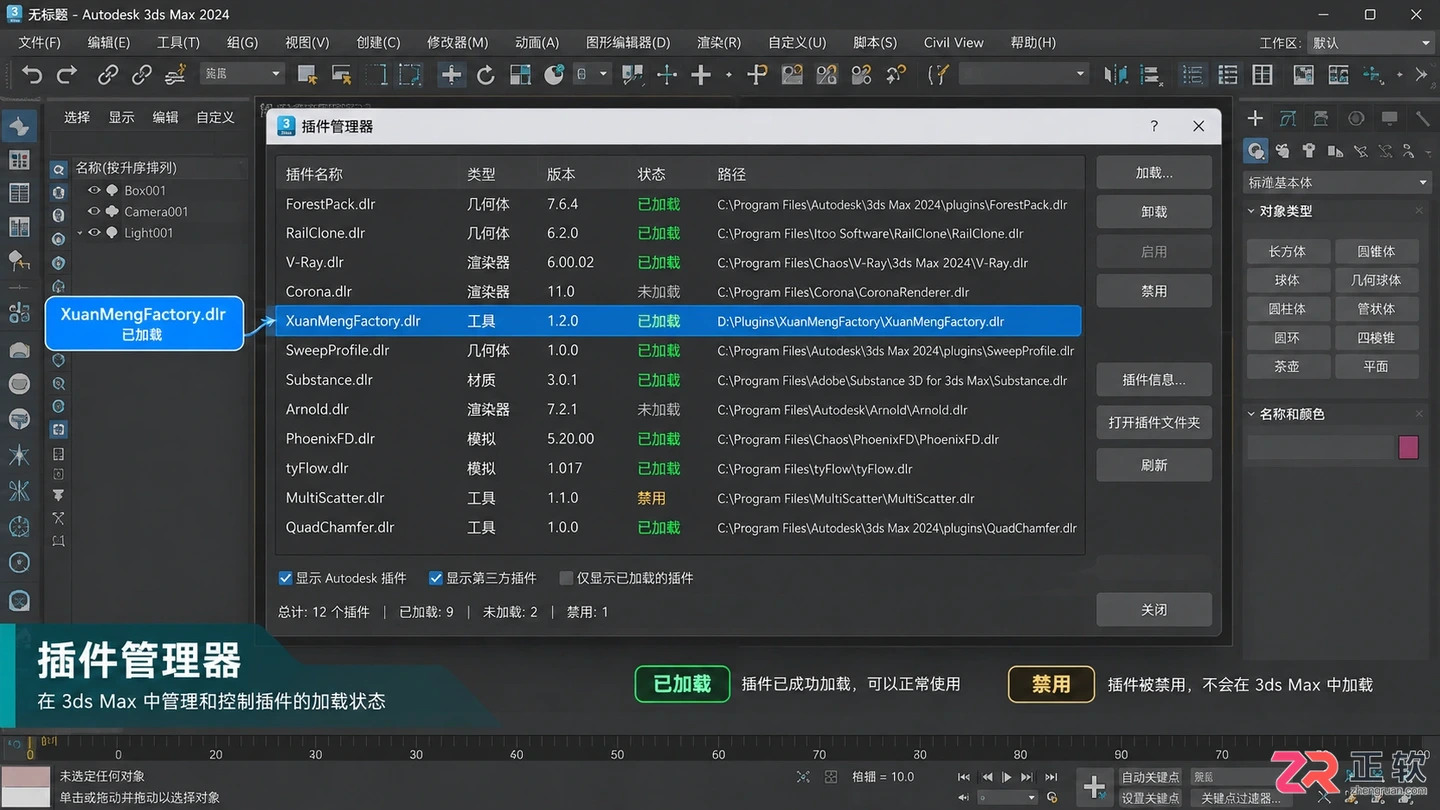This screenshot has height=810, width=1440.
Task: Select the Unlink selection icon
Action: pos(142,75)
